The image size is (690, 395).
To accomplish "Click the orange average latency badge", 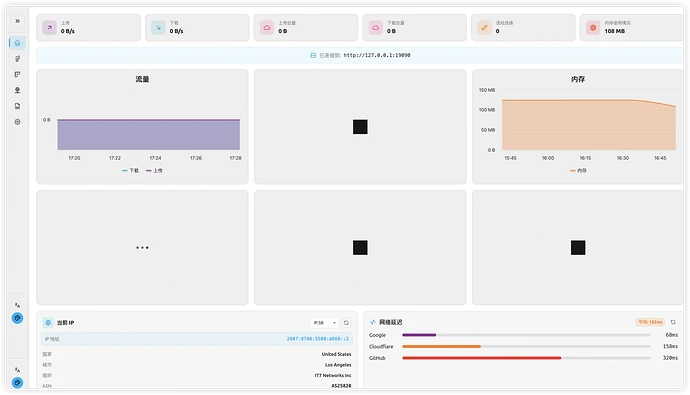I will pos(650,322).
